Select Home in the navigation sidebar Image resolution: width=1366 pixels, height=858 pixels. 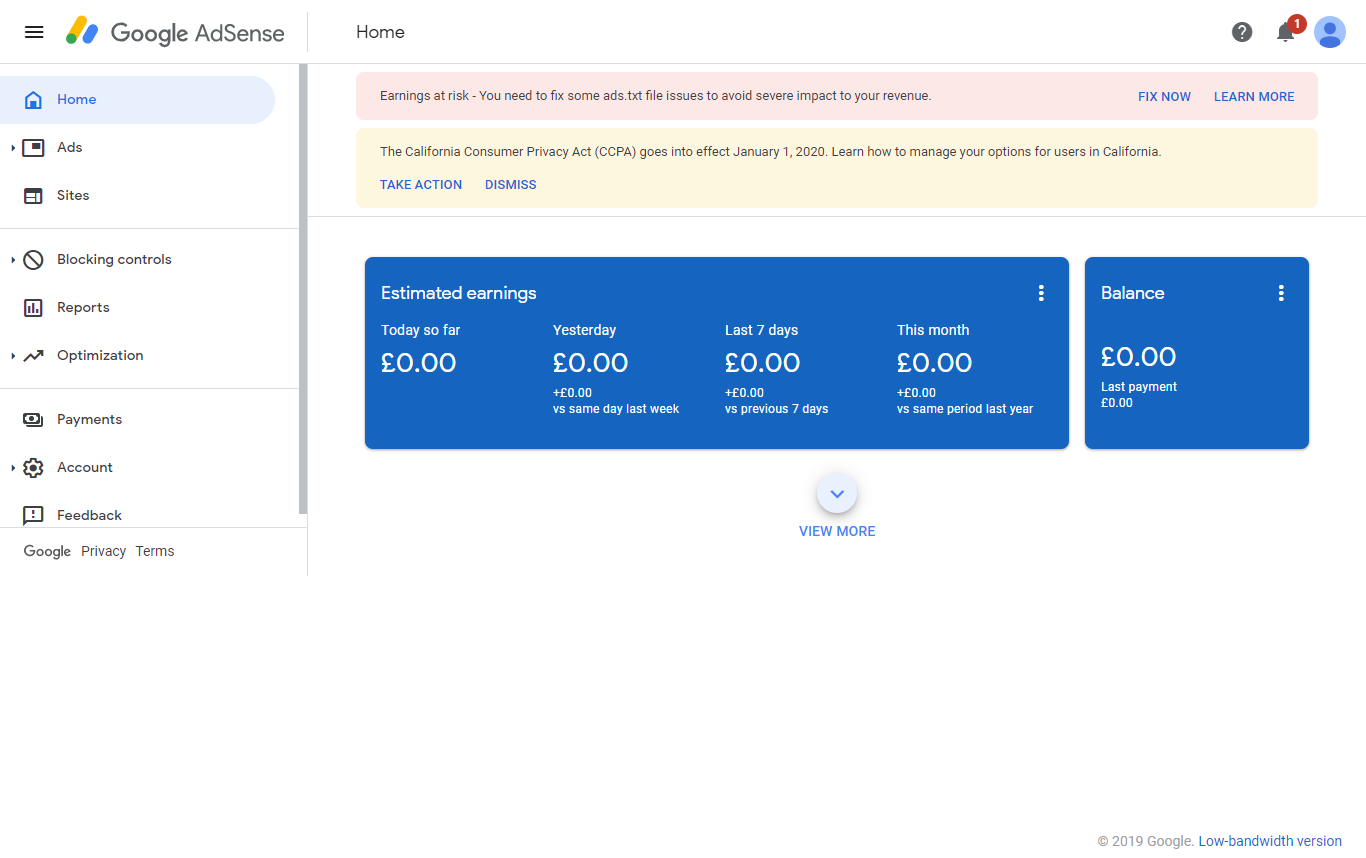77,100
